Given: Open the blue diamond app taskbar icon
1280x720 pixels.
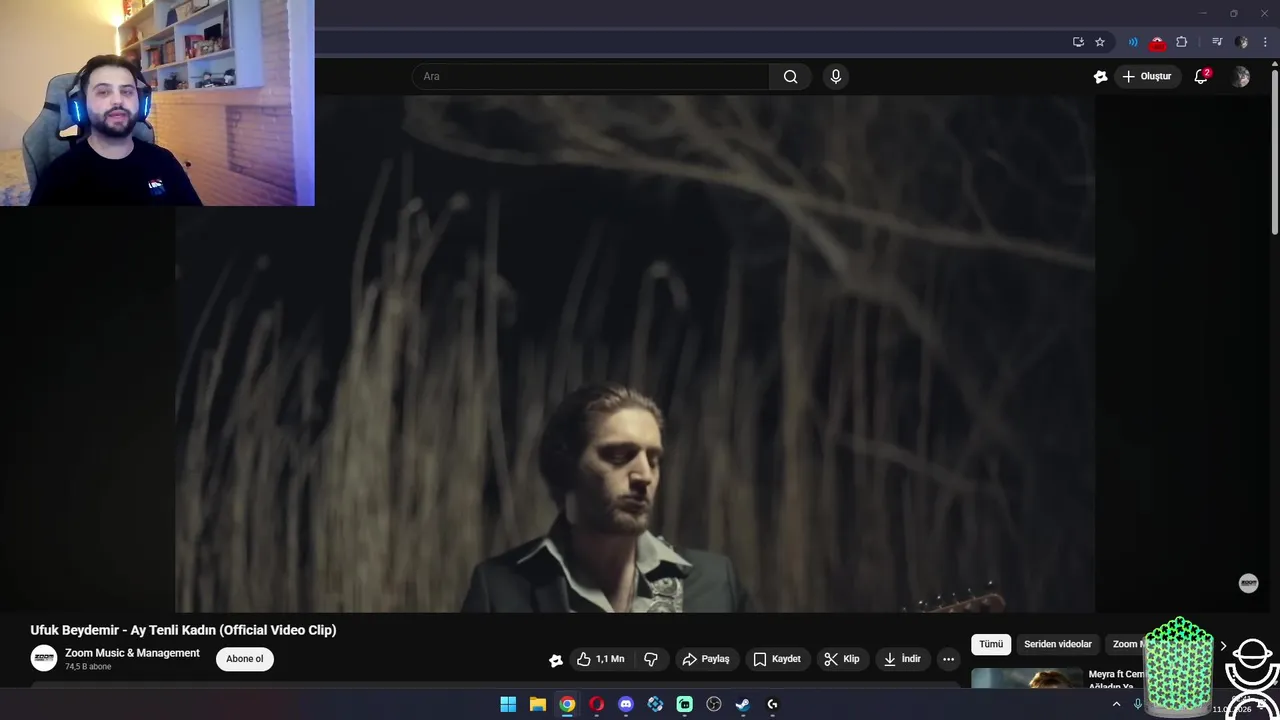Looking at the screenshot, I should click(655, 704).
